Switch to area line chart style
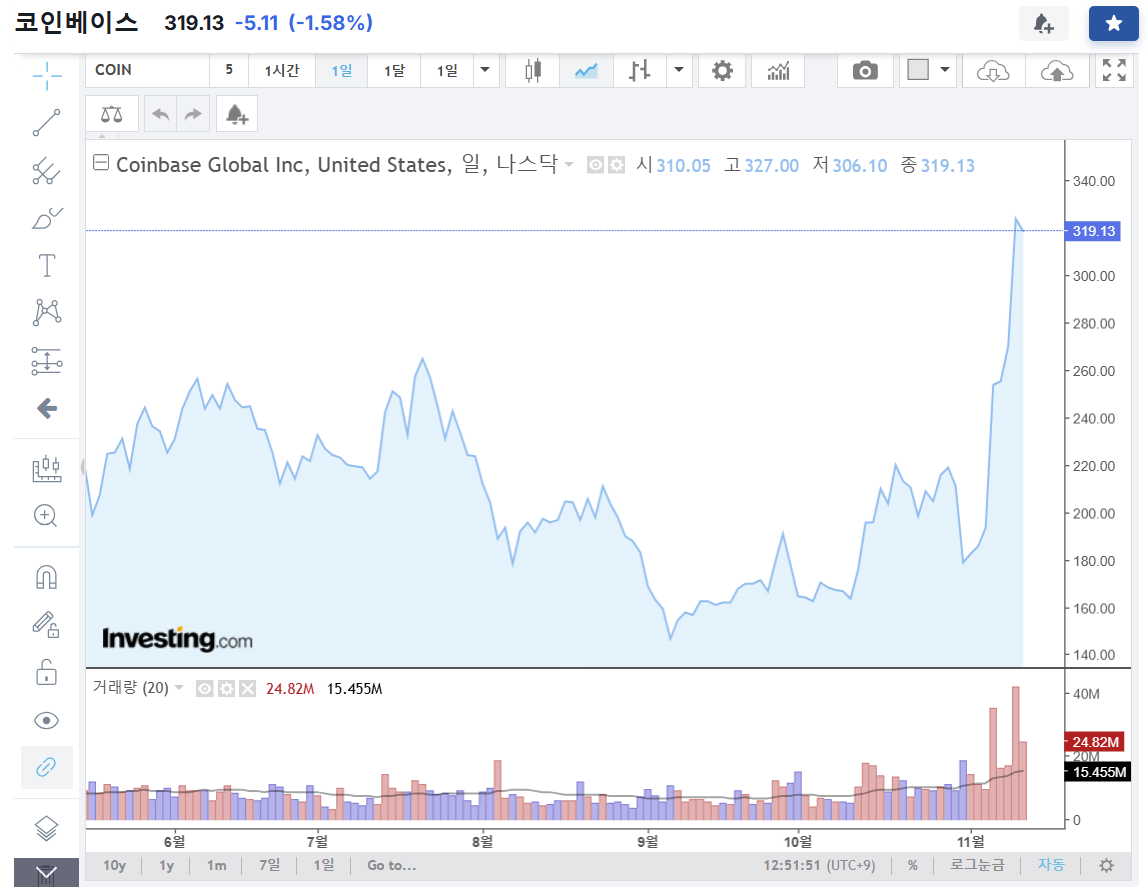Screen dimensions: 1148x887 coord(586,71)
